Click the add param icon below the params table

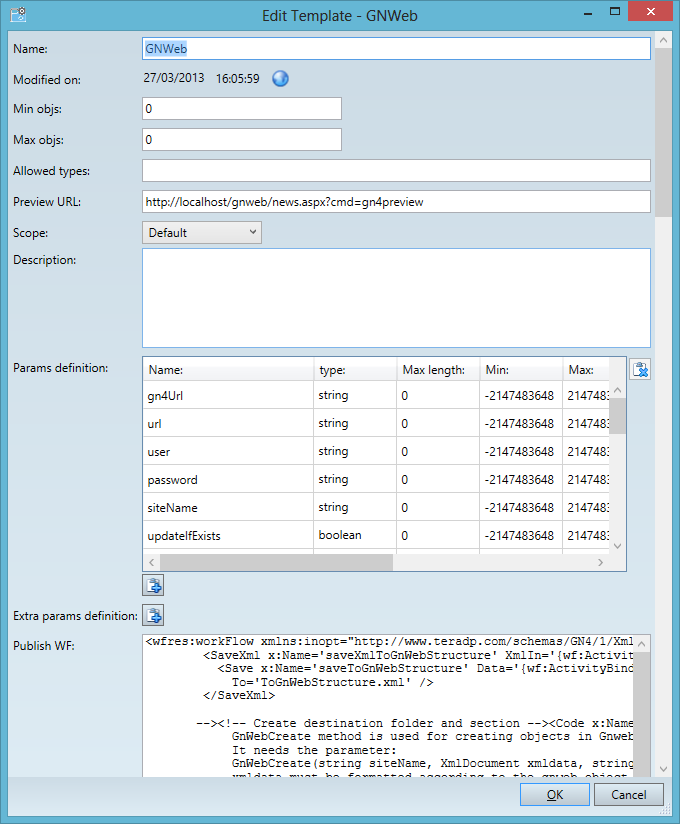[x=153, y=585]
